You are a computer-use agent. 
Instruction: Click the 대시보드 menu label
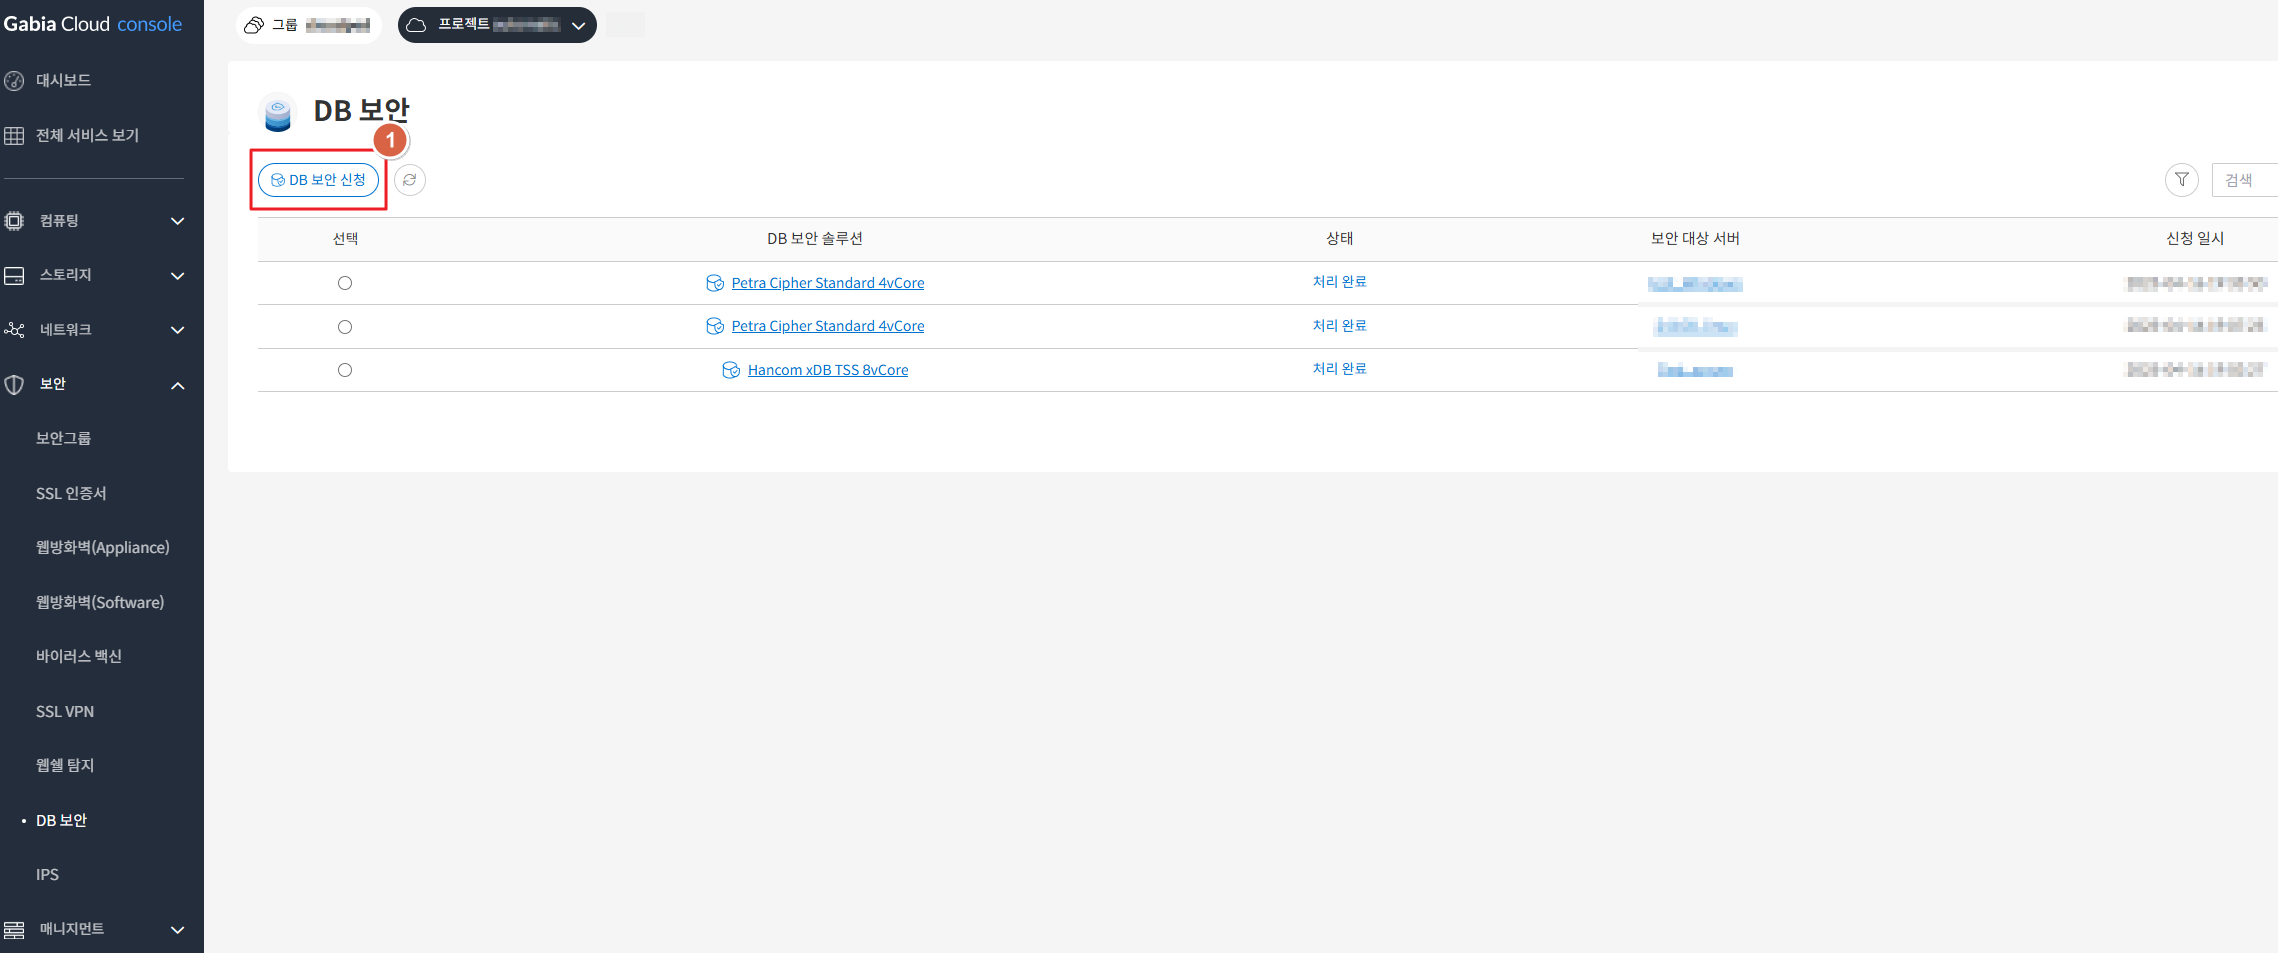pyautogui.click(x=63, y=80)
